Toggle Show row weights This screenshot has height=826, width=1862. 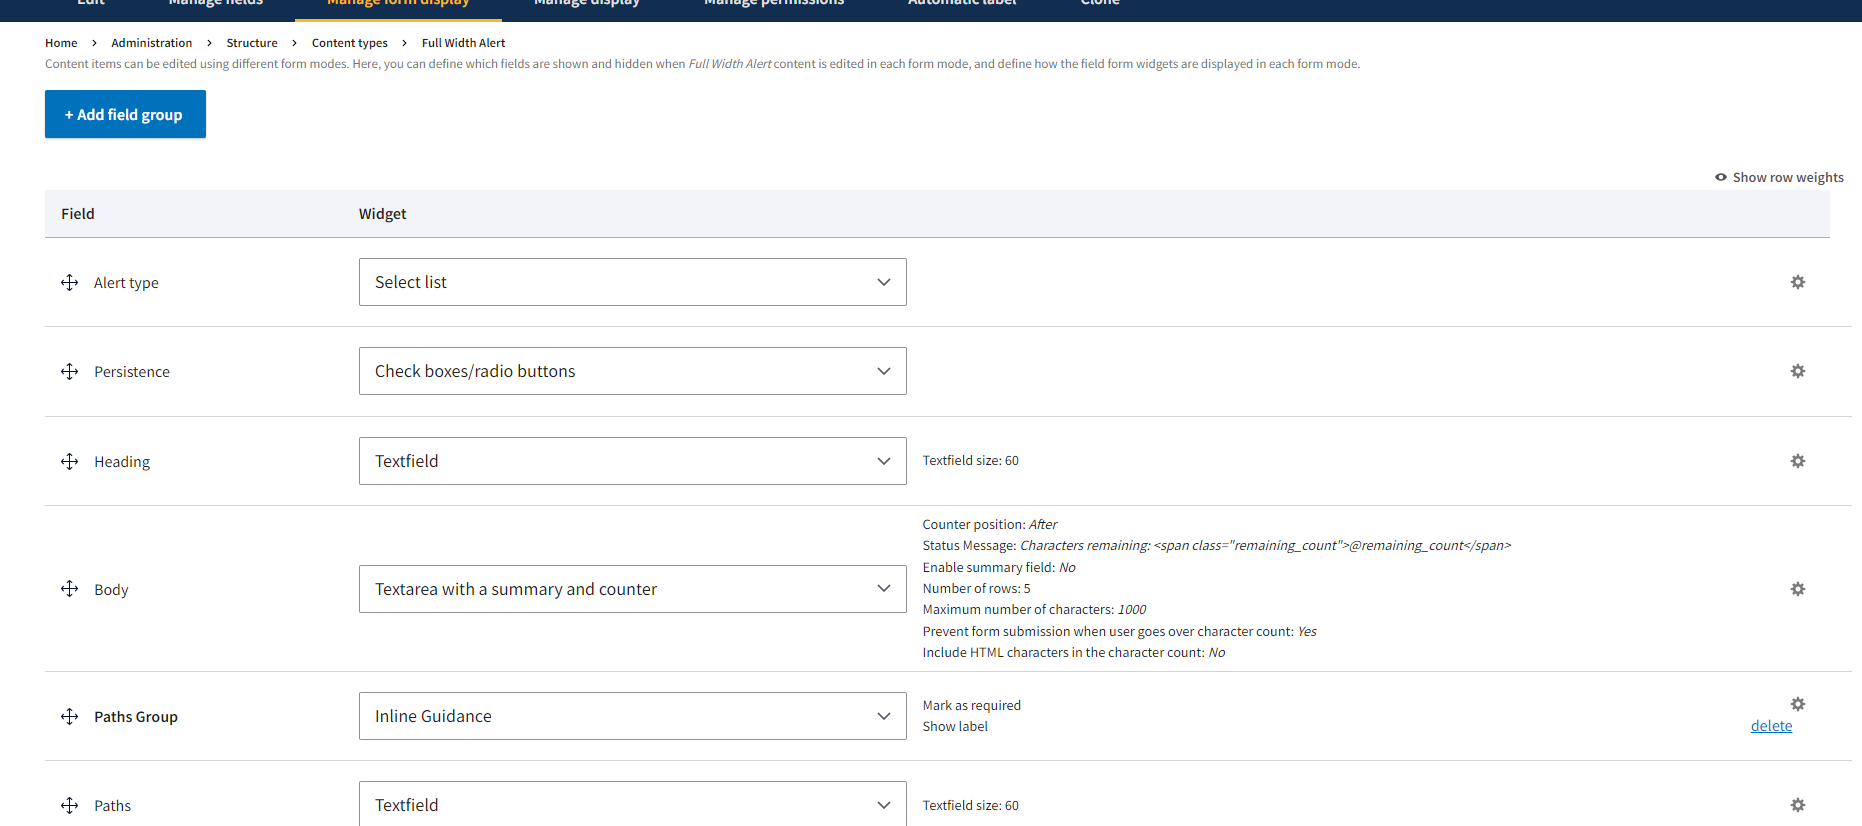click(1779, 177)
